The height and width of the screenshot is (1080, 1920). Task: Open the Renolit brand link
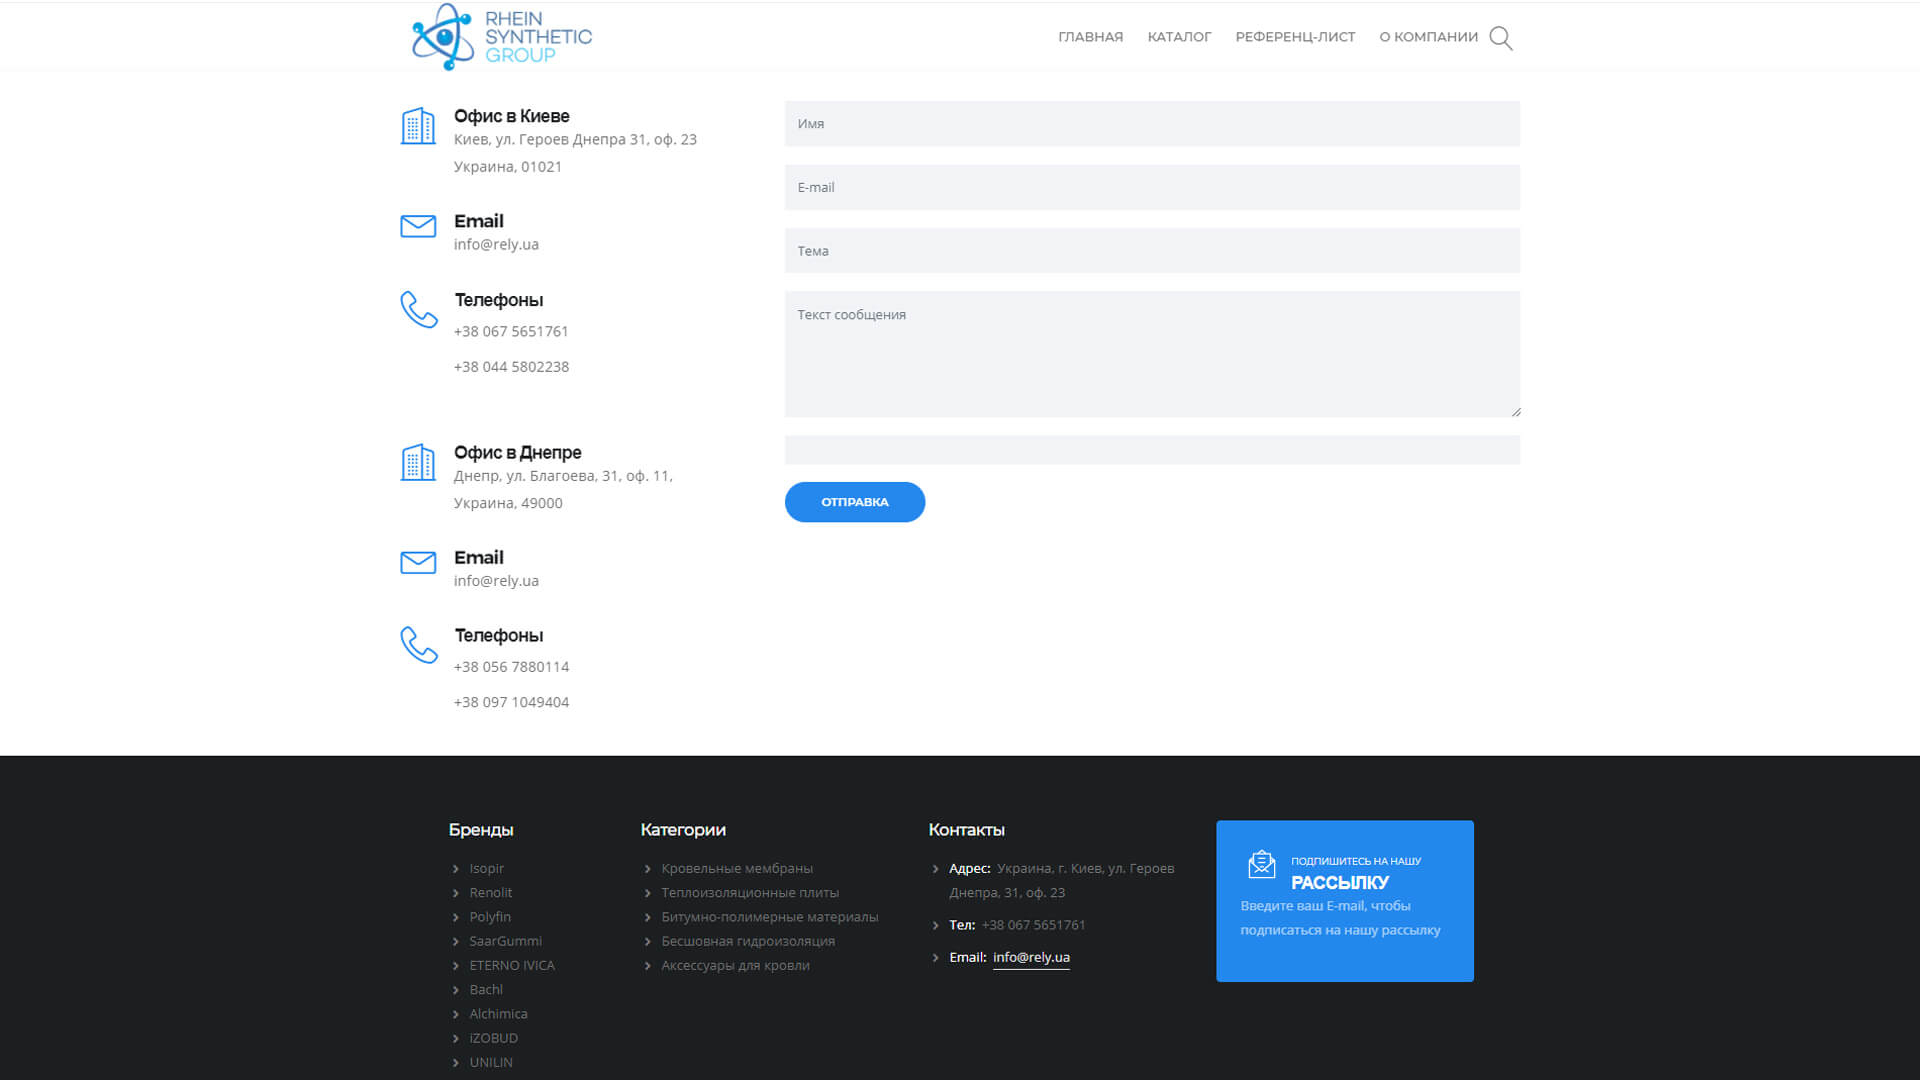490,893
